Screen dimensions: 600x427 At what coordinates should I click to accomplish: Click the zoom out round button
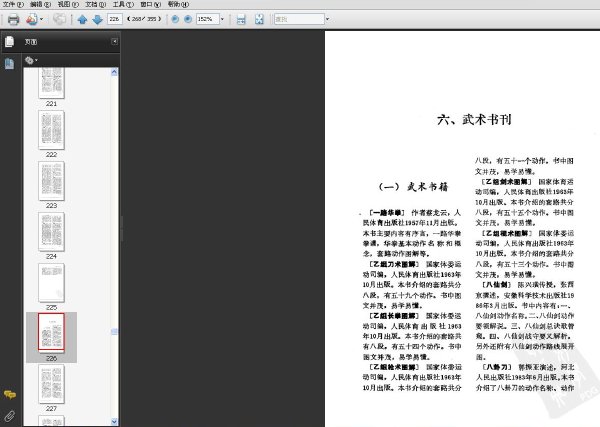[x=175, y=19]
